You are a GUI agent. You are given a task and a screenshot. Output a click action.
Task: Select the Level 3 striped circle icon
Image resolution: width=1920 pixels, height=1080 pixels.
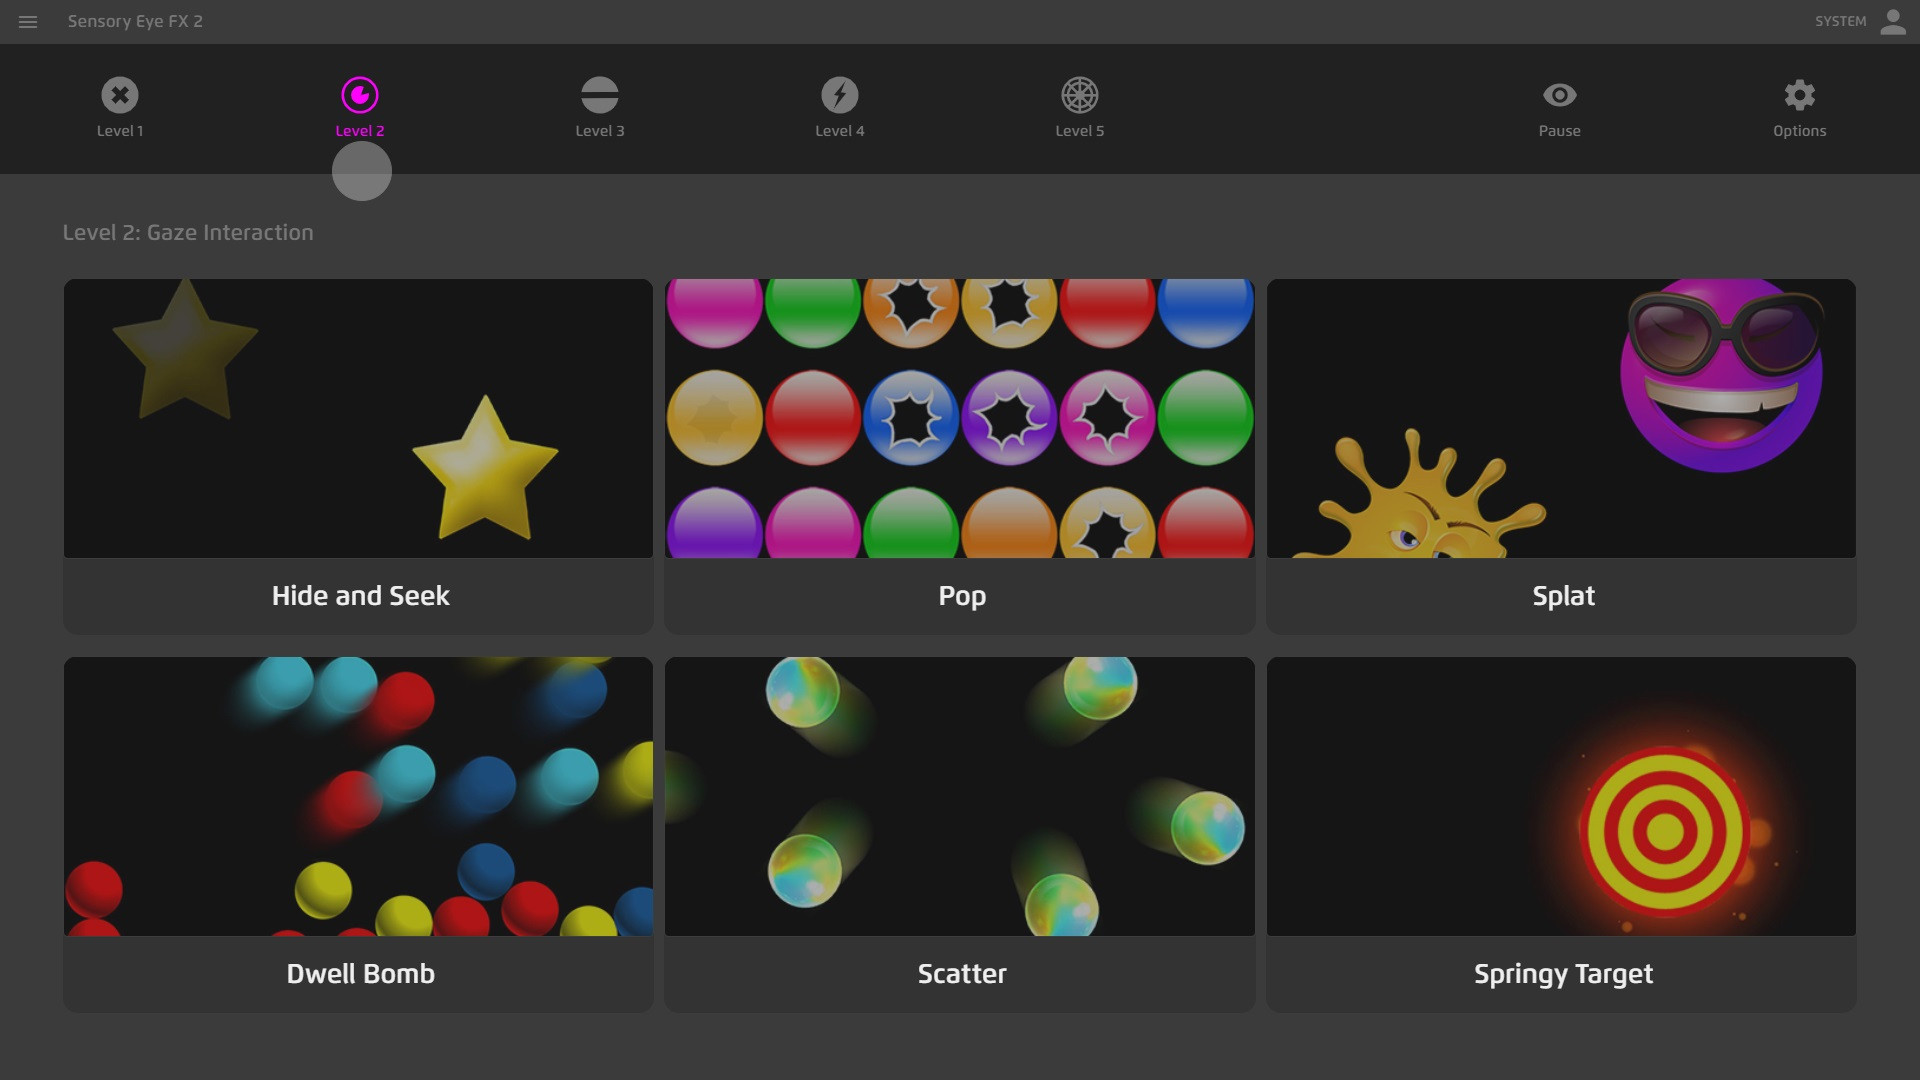point(600,95)
